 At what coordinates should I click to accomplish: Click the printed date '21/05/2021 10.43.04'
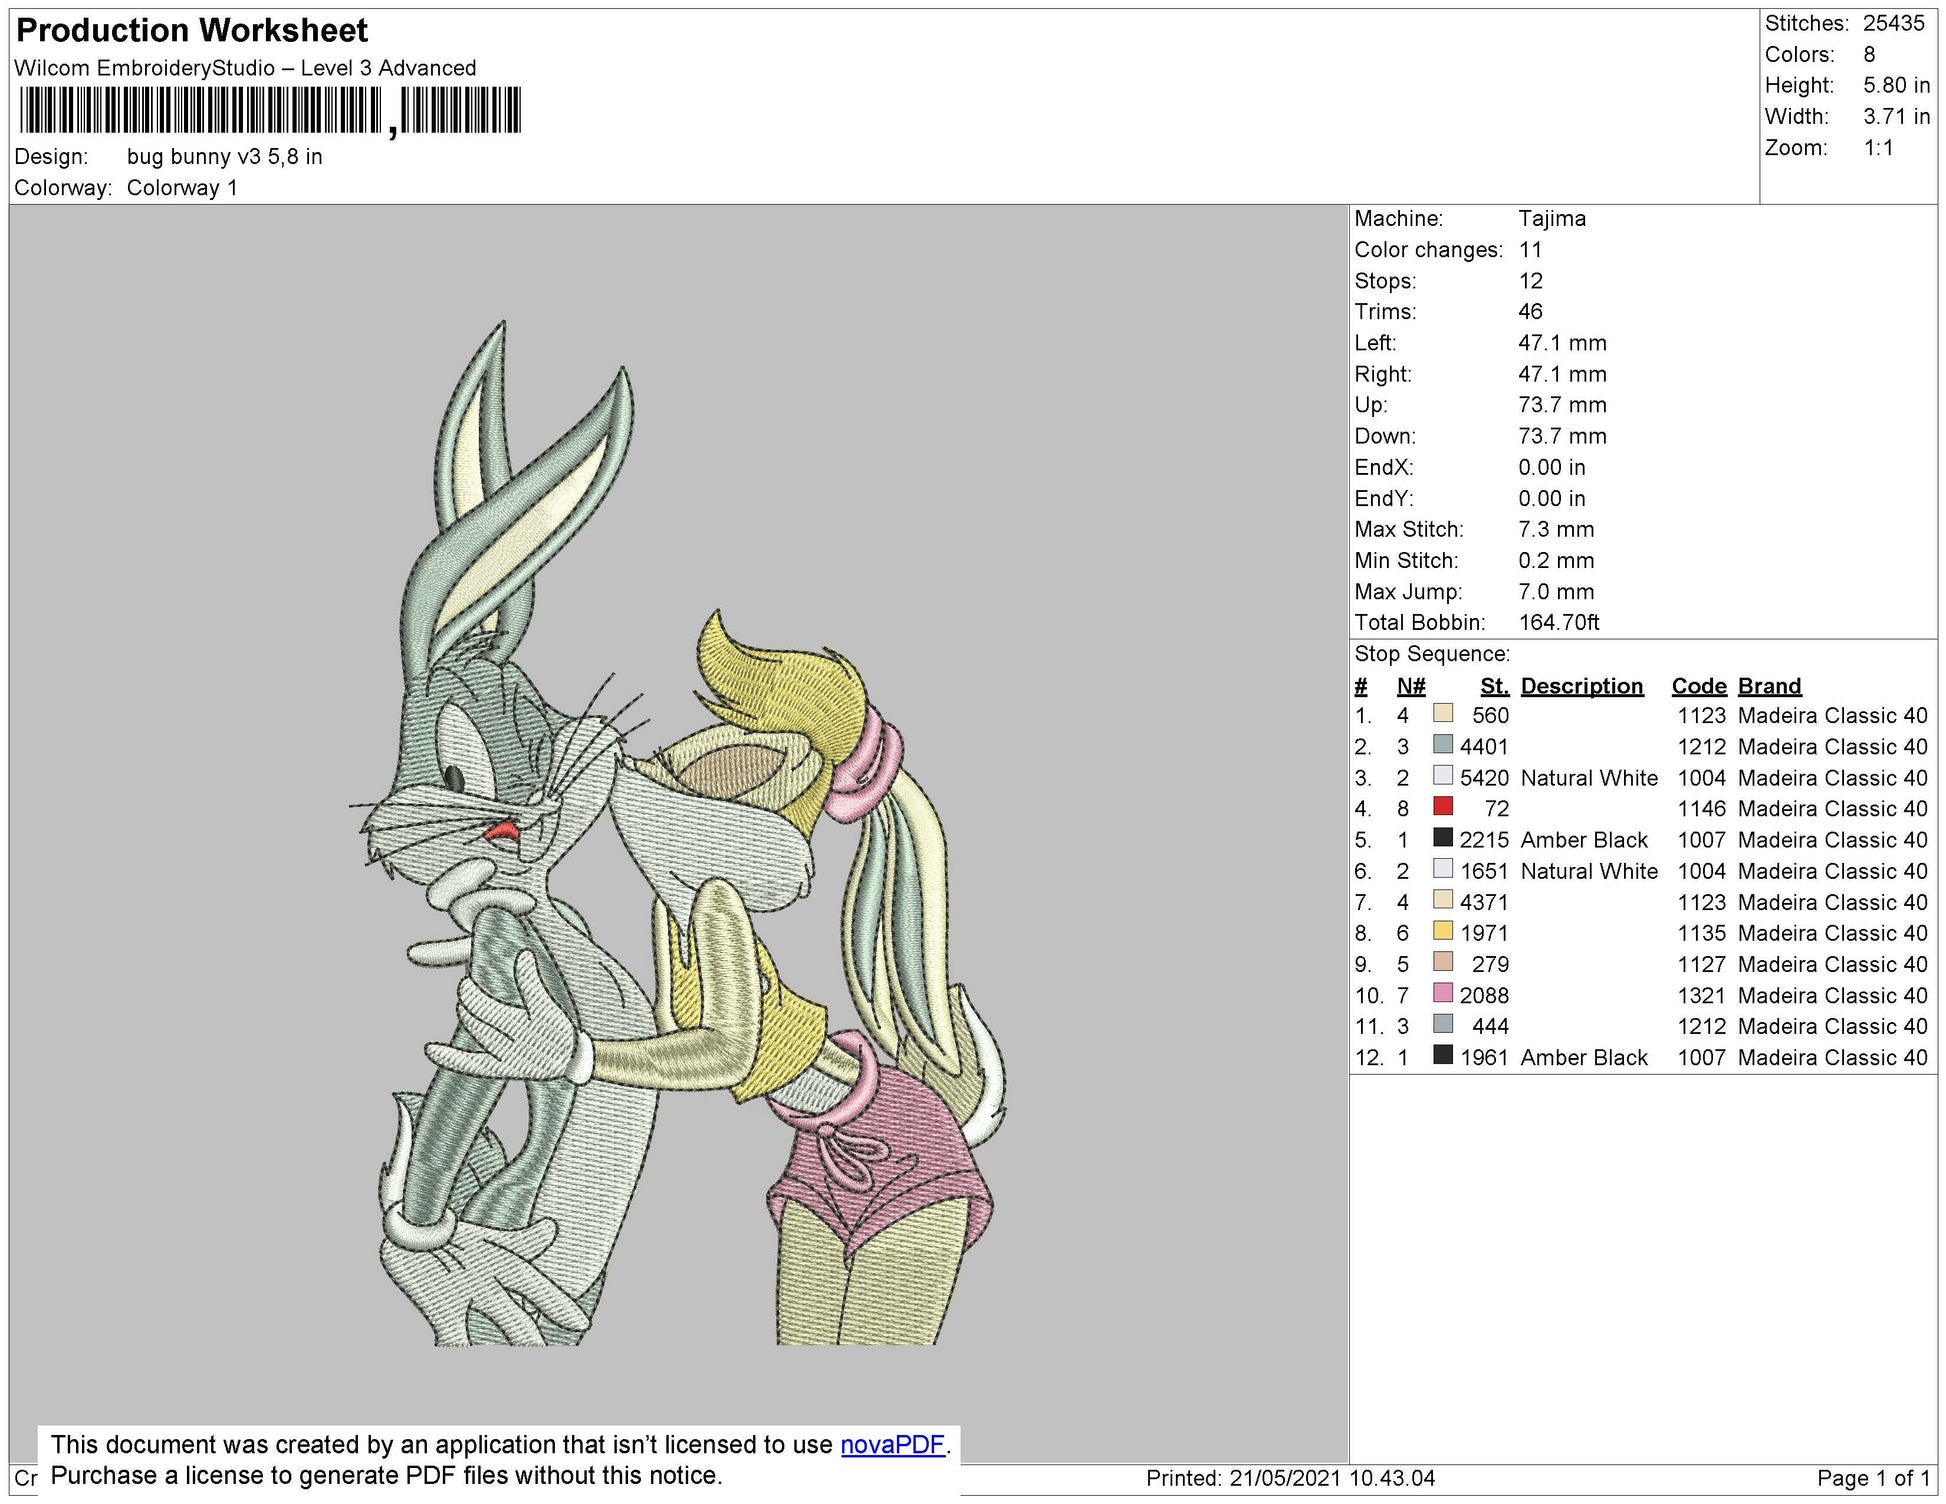tap(1332, 1478)
